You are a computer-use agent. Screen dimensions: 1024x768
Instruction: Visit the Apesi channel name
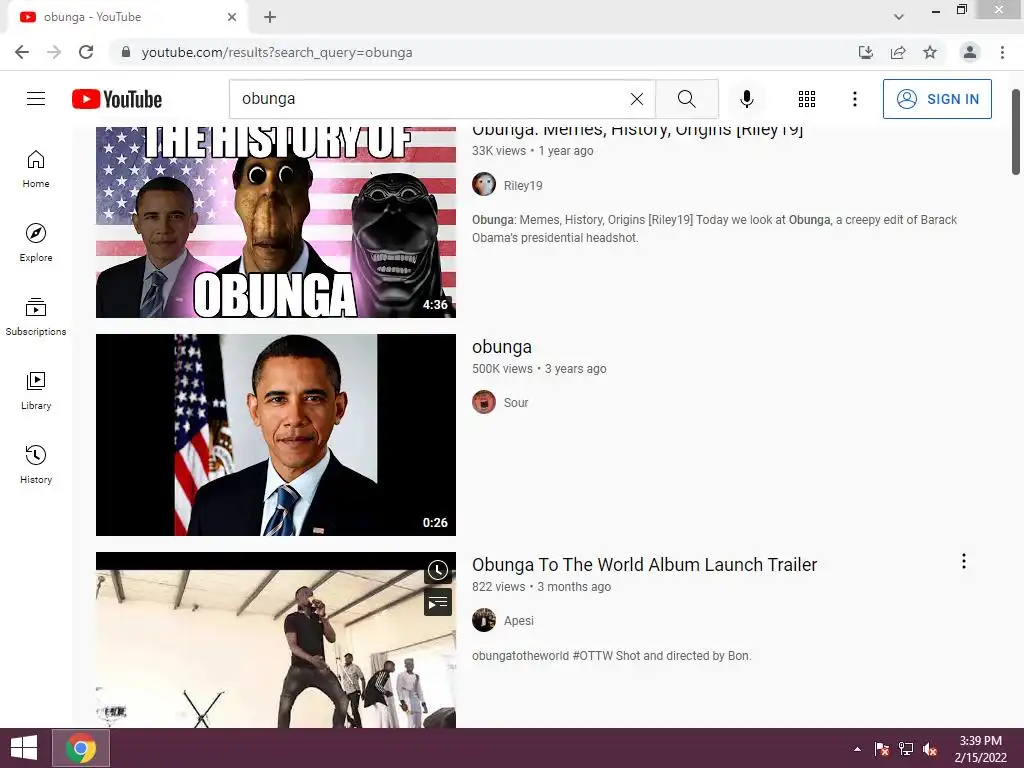point(519,620)
